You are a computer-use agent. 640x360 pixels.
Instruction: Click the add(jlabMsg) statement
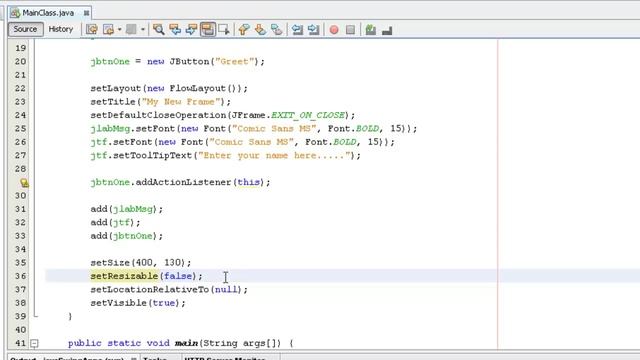127,209
